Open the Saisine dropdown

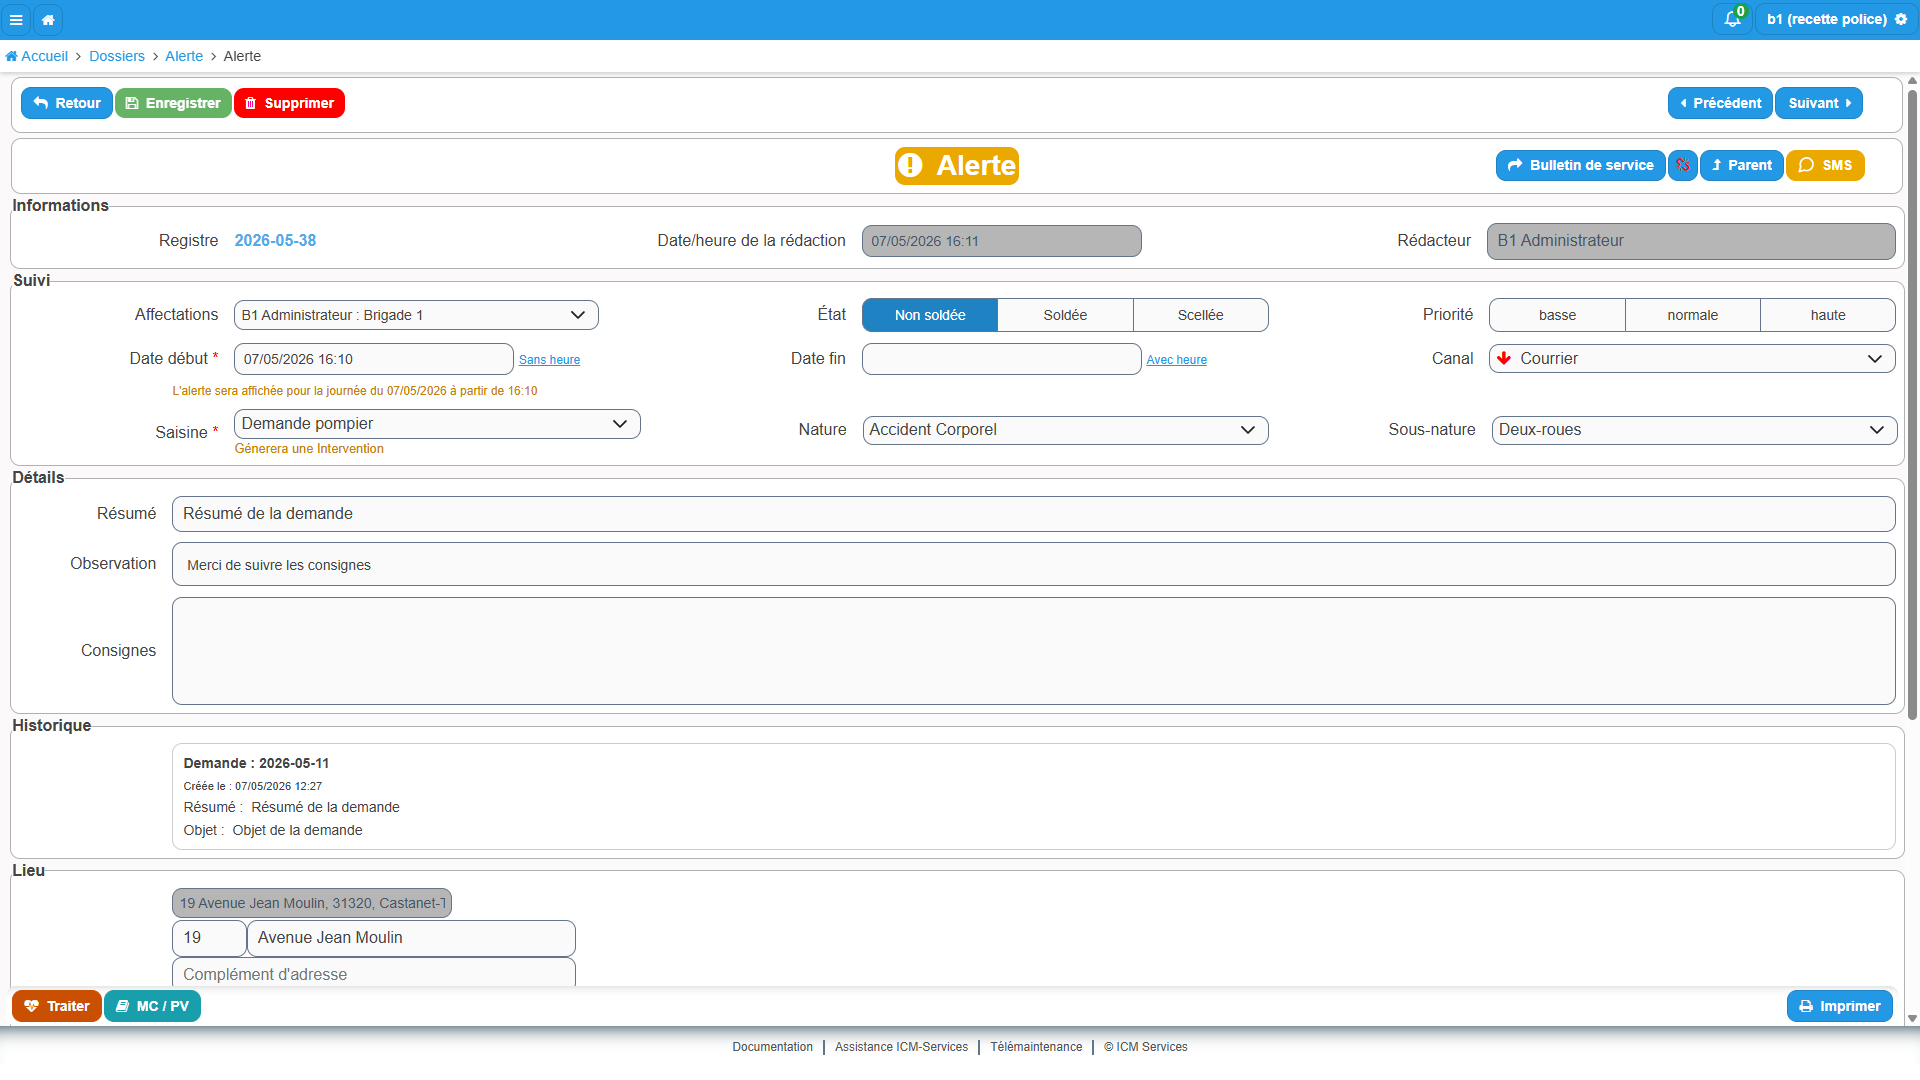coord(437,424)
